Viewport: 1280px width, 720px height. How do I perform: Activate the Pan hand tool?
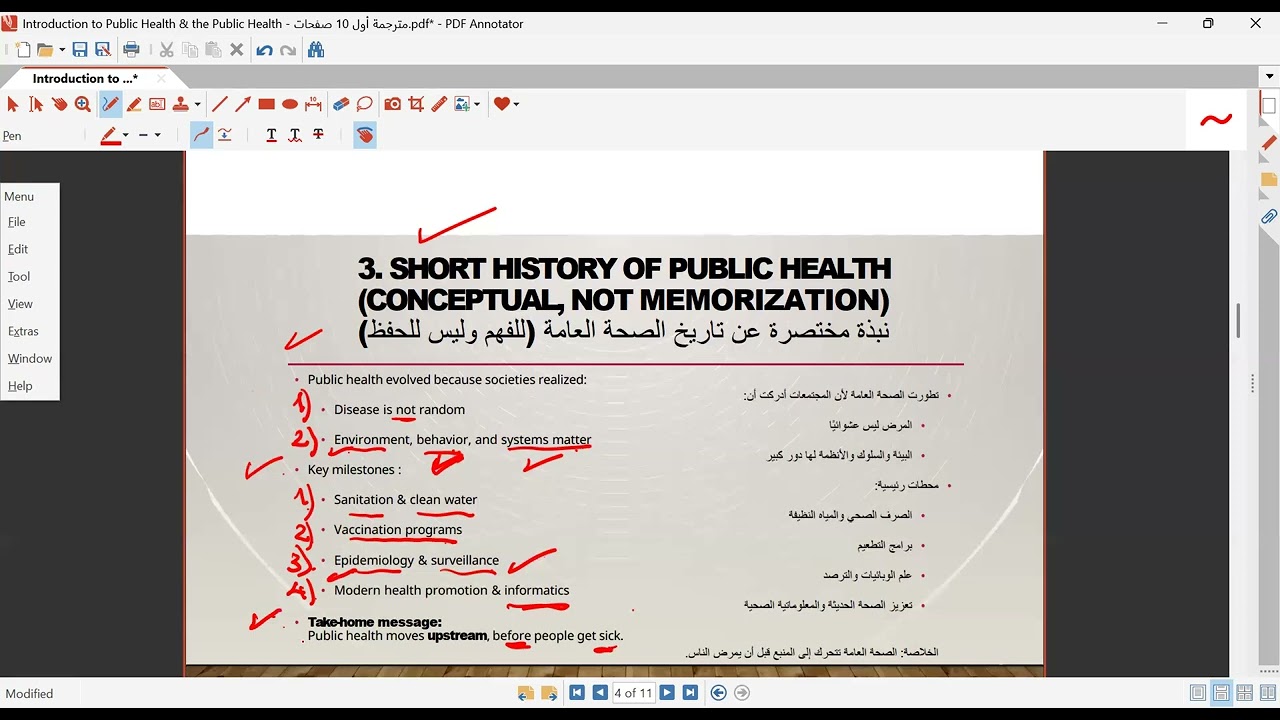coord(59,104)
